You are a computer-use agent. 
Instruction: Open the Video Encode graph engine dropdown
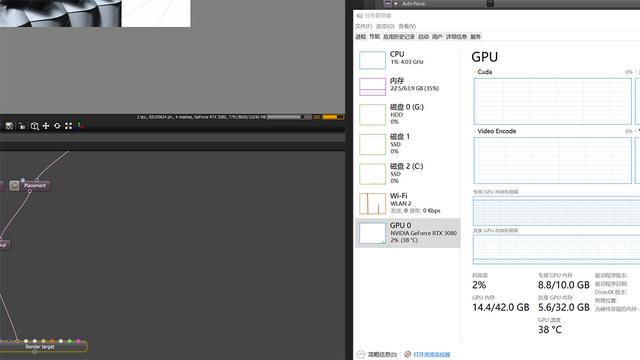[x=495, y=131]
